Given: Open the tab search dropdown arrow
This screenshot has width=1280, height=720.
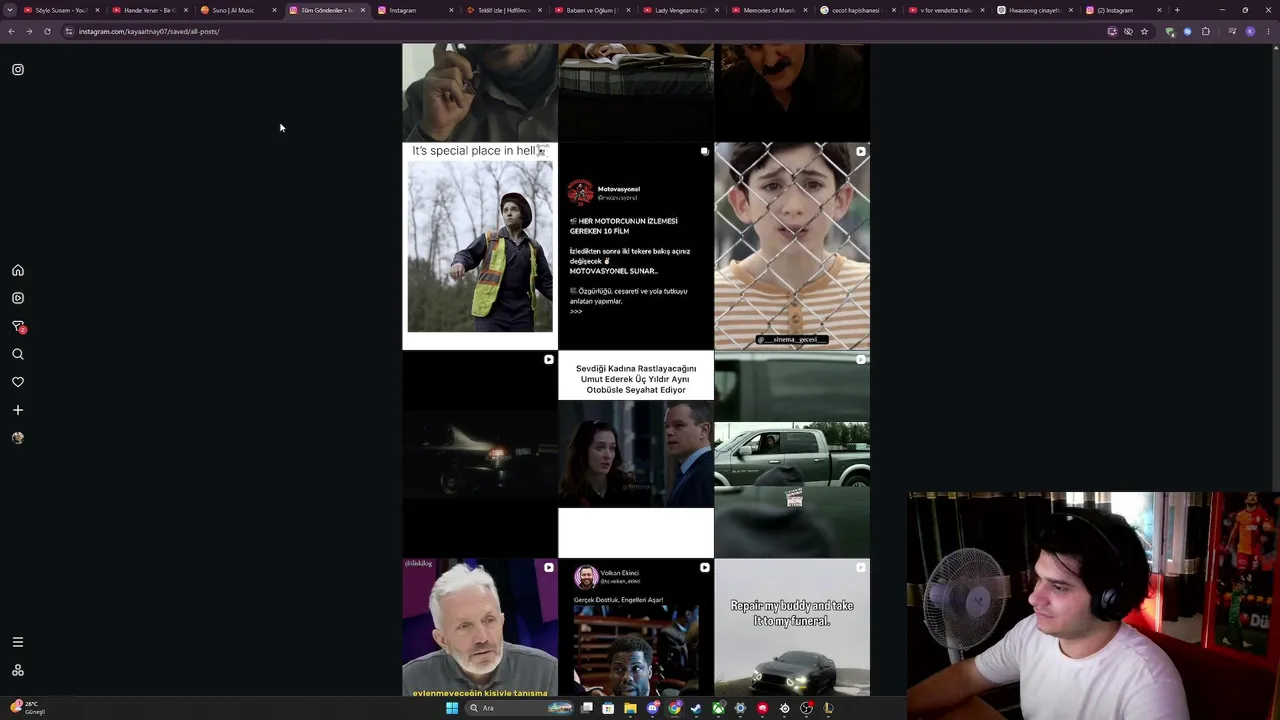Looking at the screenshot, I should tap(10, 10).
